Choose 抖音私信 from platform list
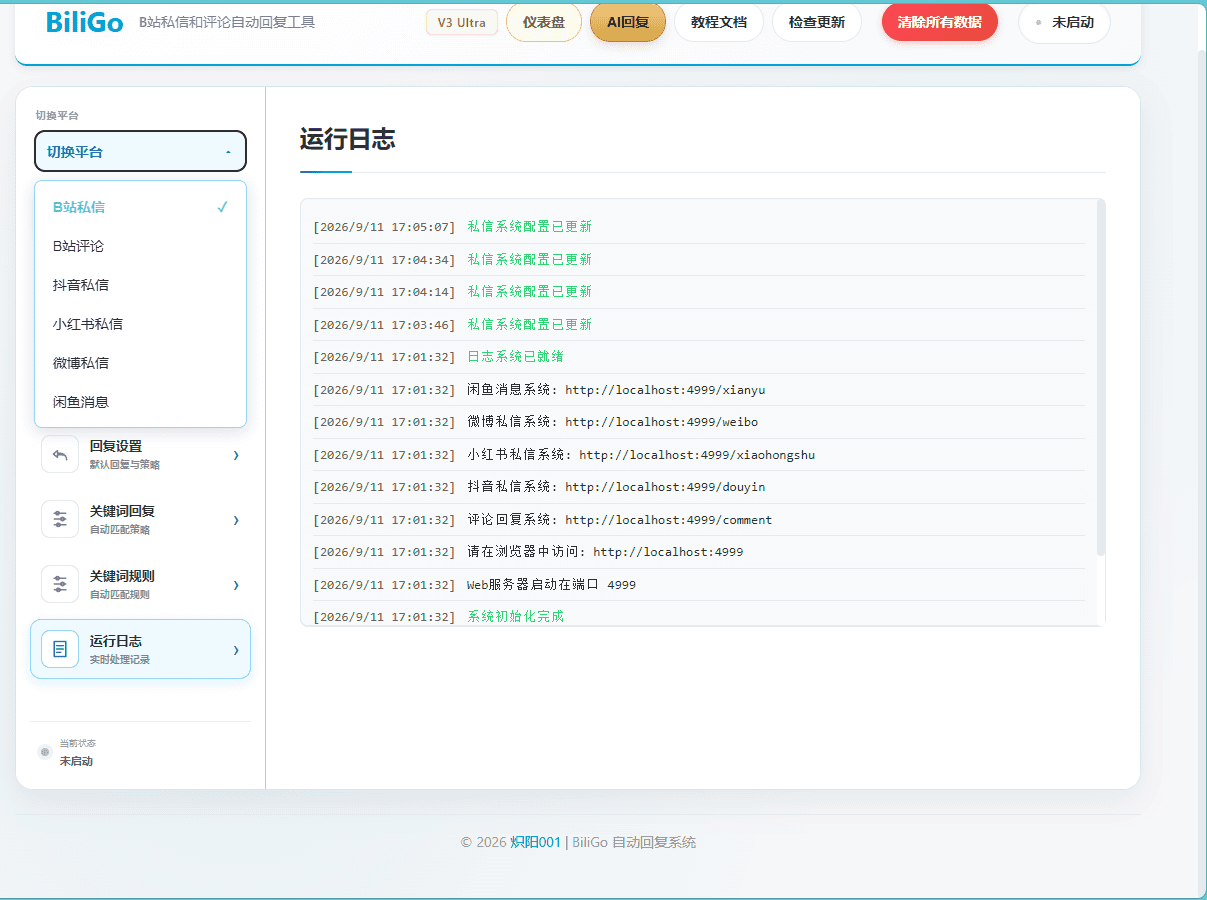 pos(140,285)
